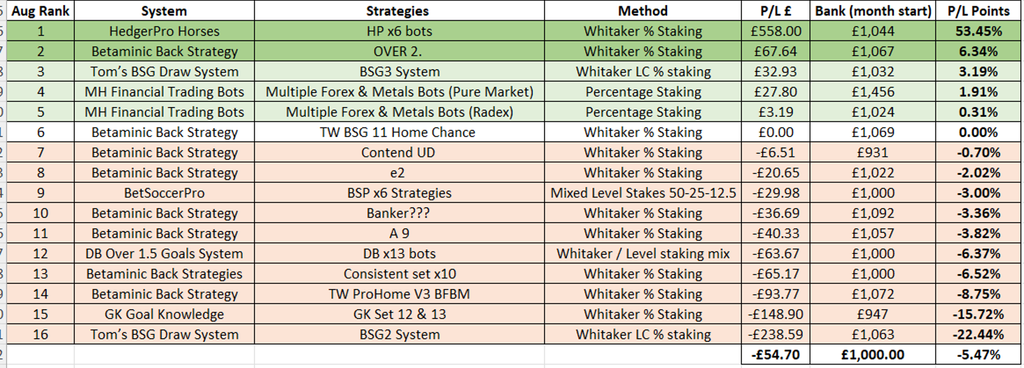Screen dimensions: 1024x368
Task: Click the Pure Market Forex bots cell
Action: click(x=399, y=91)
